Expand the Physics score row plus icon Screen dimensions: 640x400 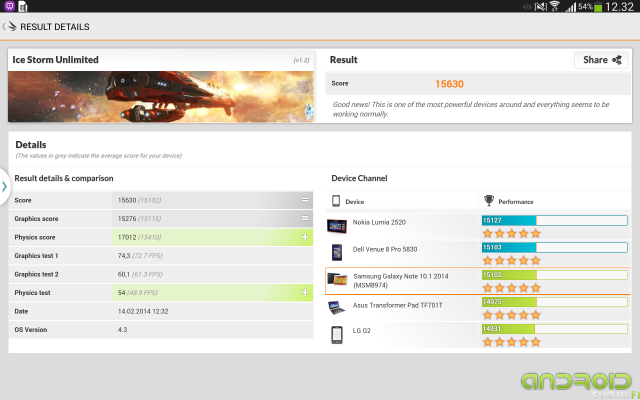pyautogui.click(x=305, y=237)
